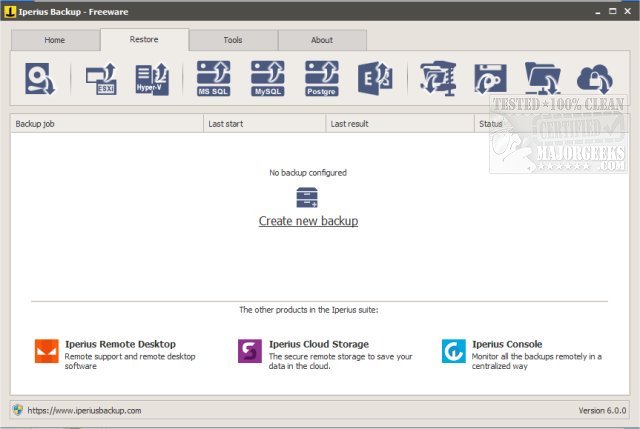The image size is (640, 429).
Task: Click the shield icon in status bar
Action: (18, 410)
